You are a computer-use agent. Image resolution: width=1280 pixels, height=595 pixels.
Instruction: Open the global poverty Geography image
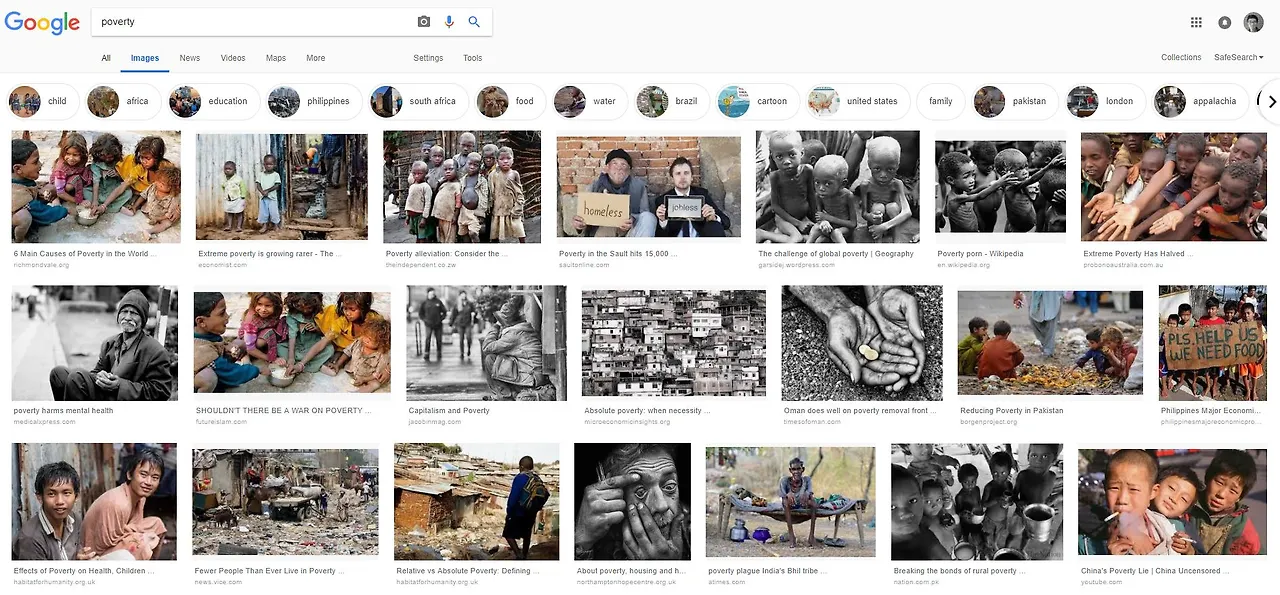pyautogui.click(x=838, y=187)
